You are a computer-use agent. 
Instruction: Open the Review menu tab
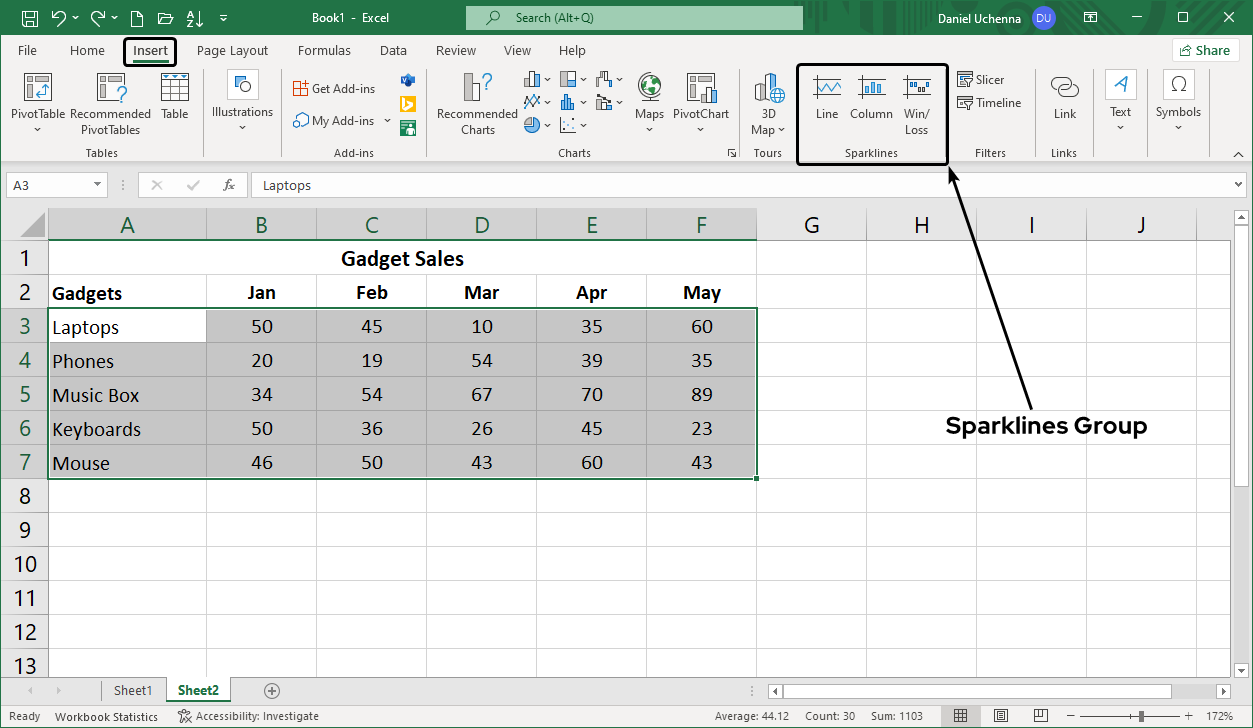(x=455, y=50)
